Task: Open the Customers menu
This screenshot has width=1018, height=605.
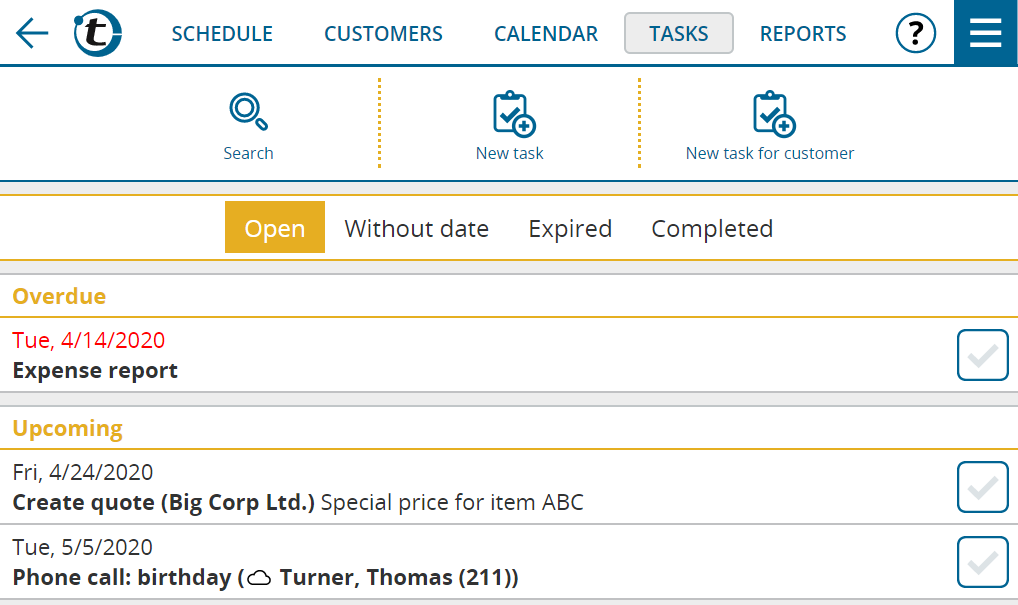Action: point(383,33)
